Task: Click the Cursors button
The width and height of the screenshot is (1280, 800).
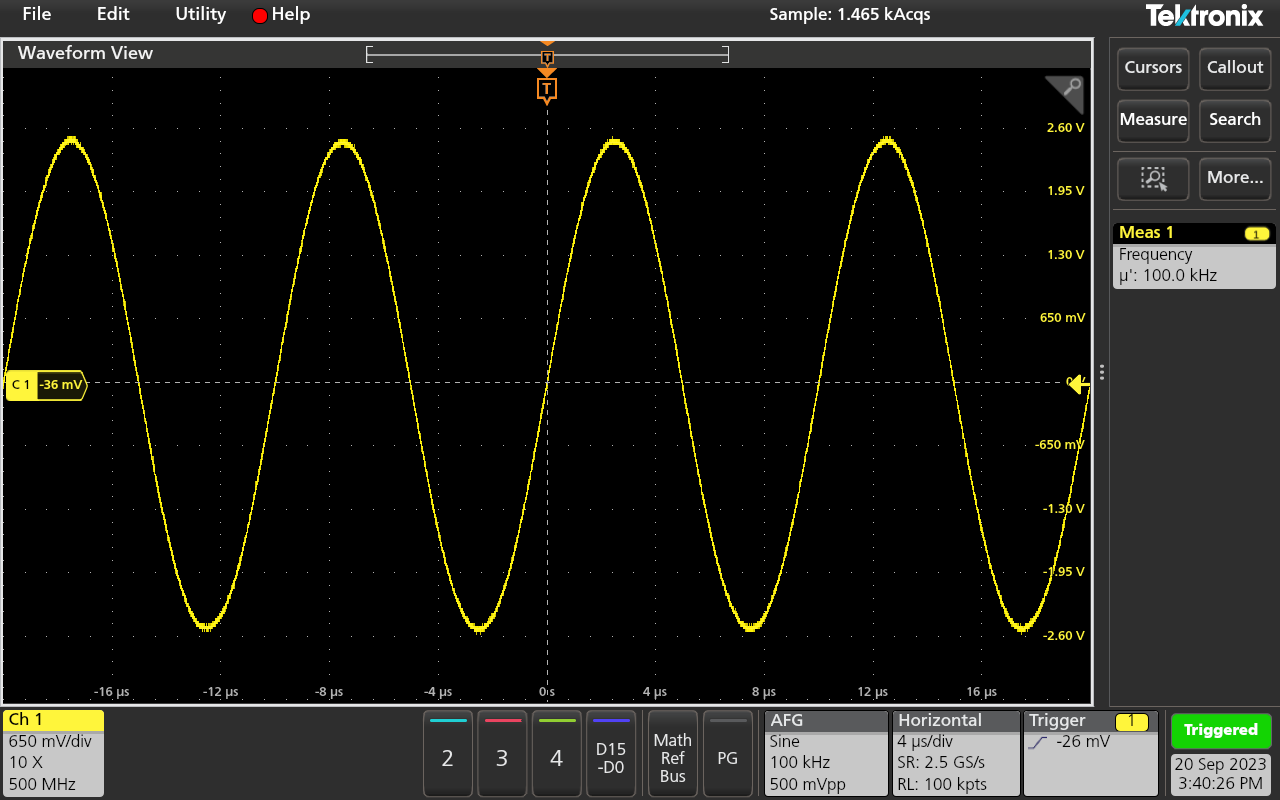Action: click(1153, 68)
